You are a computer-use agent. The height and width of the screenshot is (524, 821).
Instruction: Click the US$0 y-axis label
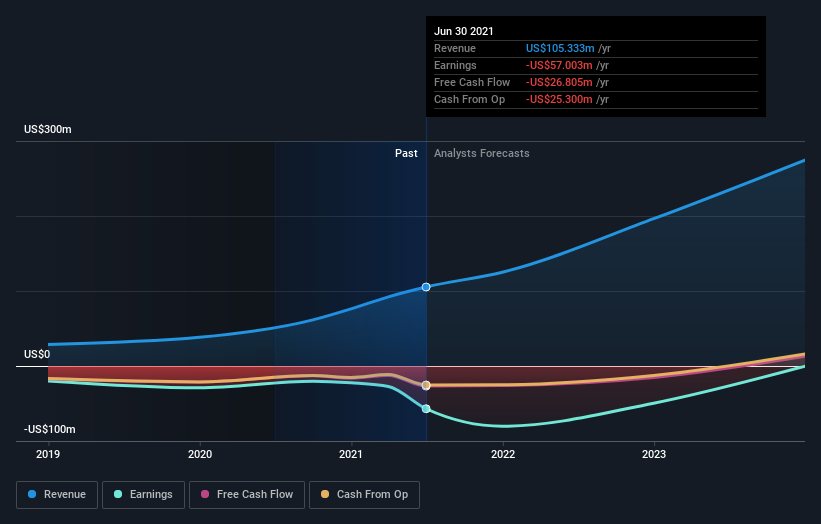(x=37, y=354)
